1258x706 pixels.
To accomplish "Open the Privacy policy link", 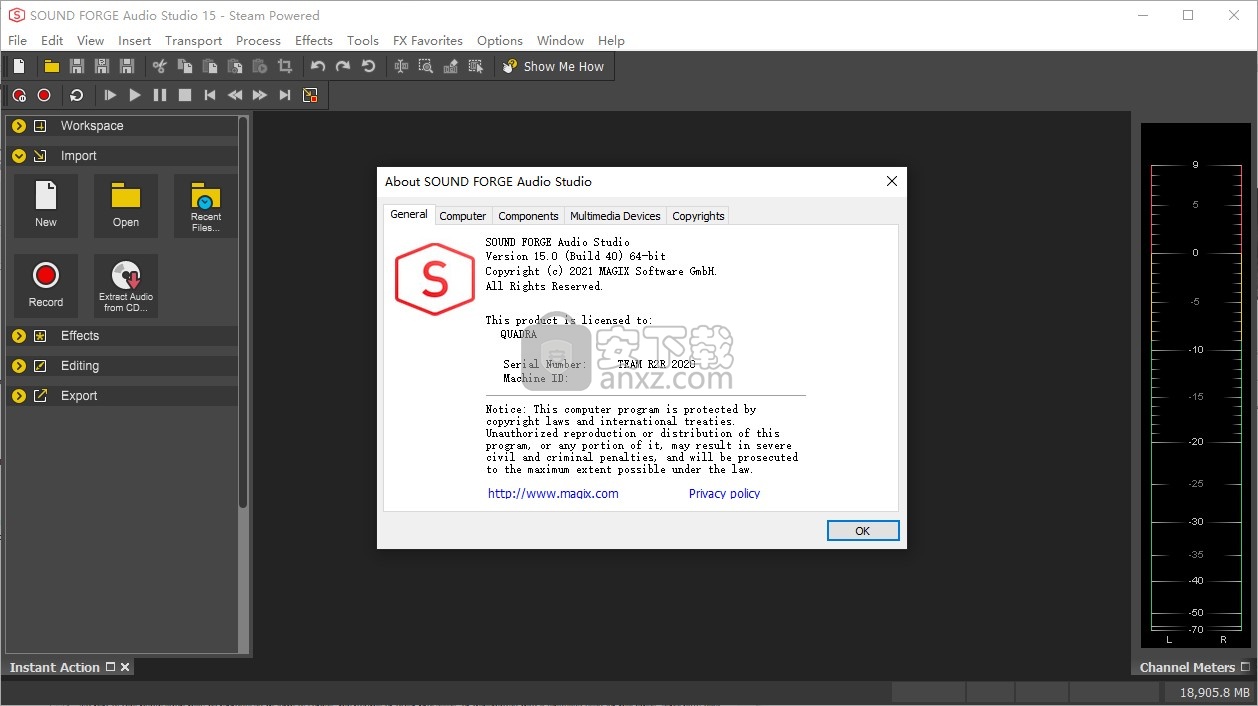I will tap(724, 493).
